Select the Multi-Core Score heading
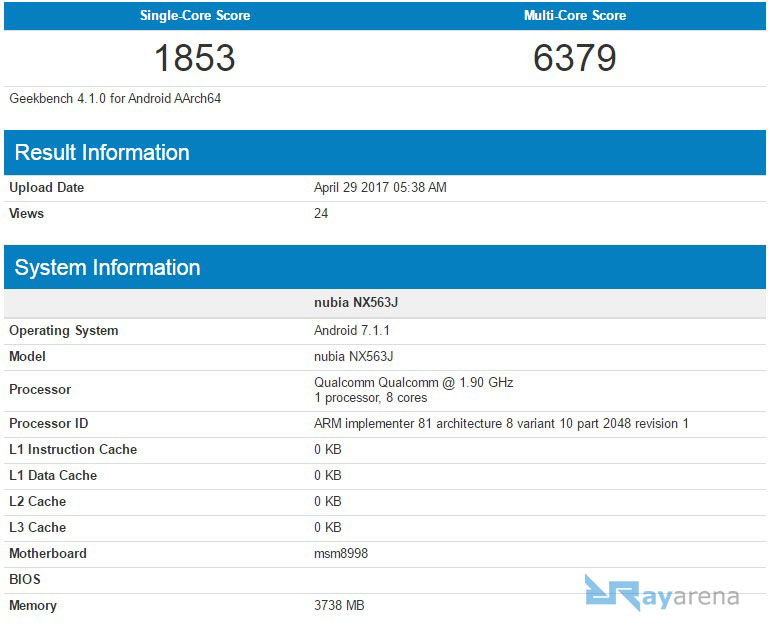 click(575, 16)
